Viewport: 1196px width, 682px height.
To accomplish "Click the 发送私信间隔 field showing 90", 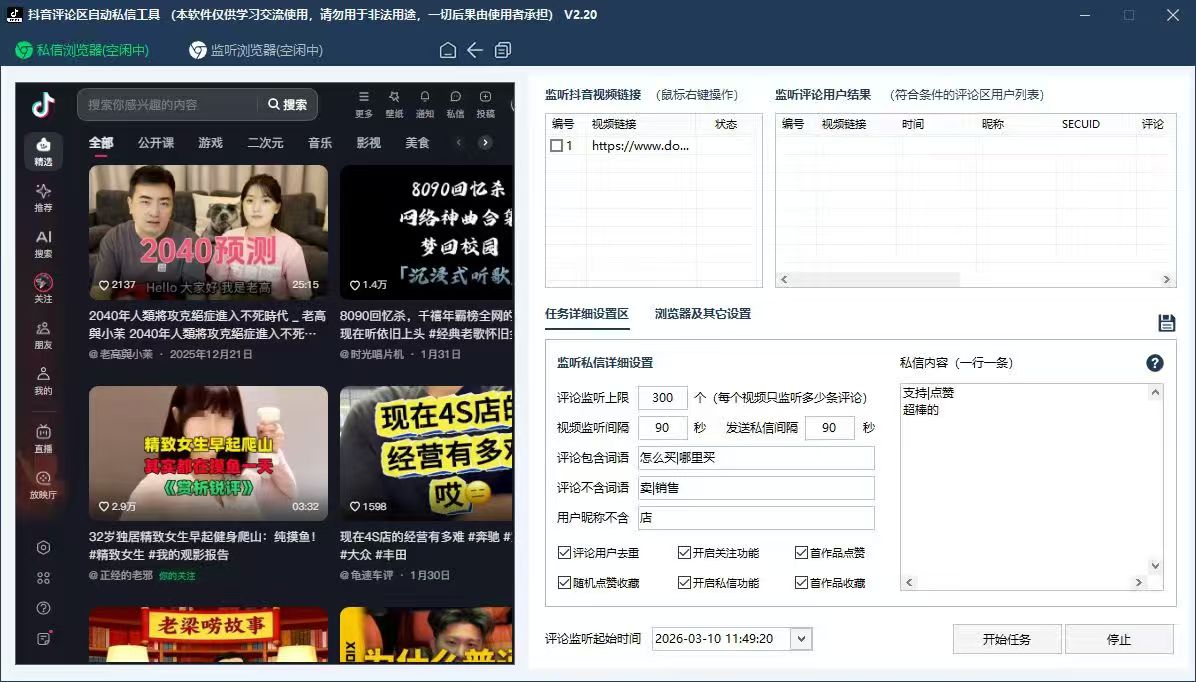I will [829, 428].
